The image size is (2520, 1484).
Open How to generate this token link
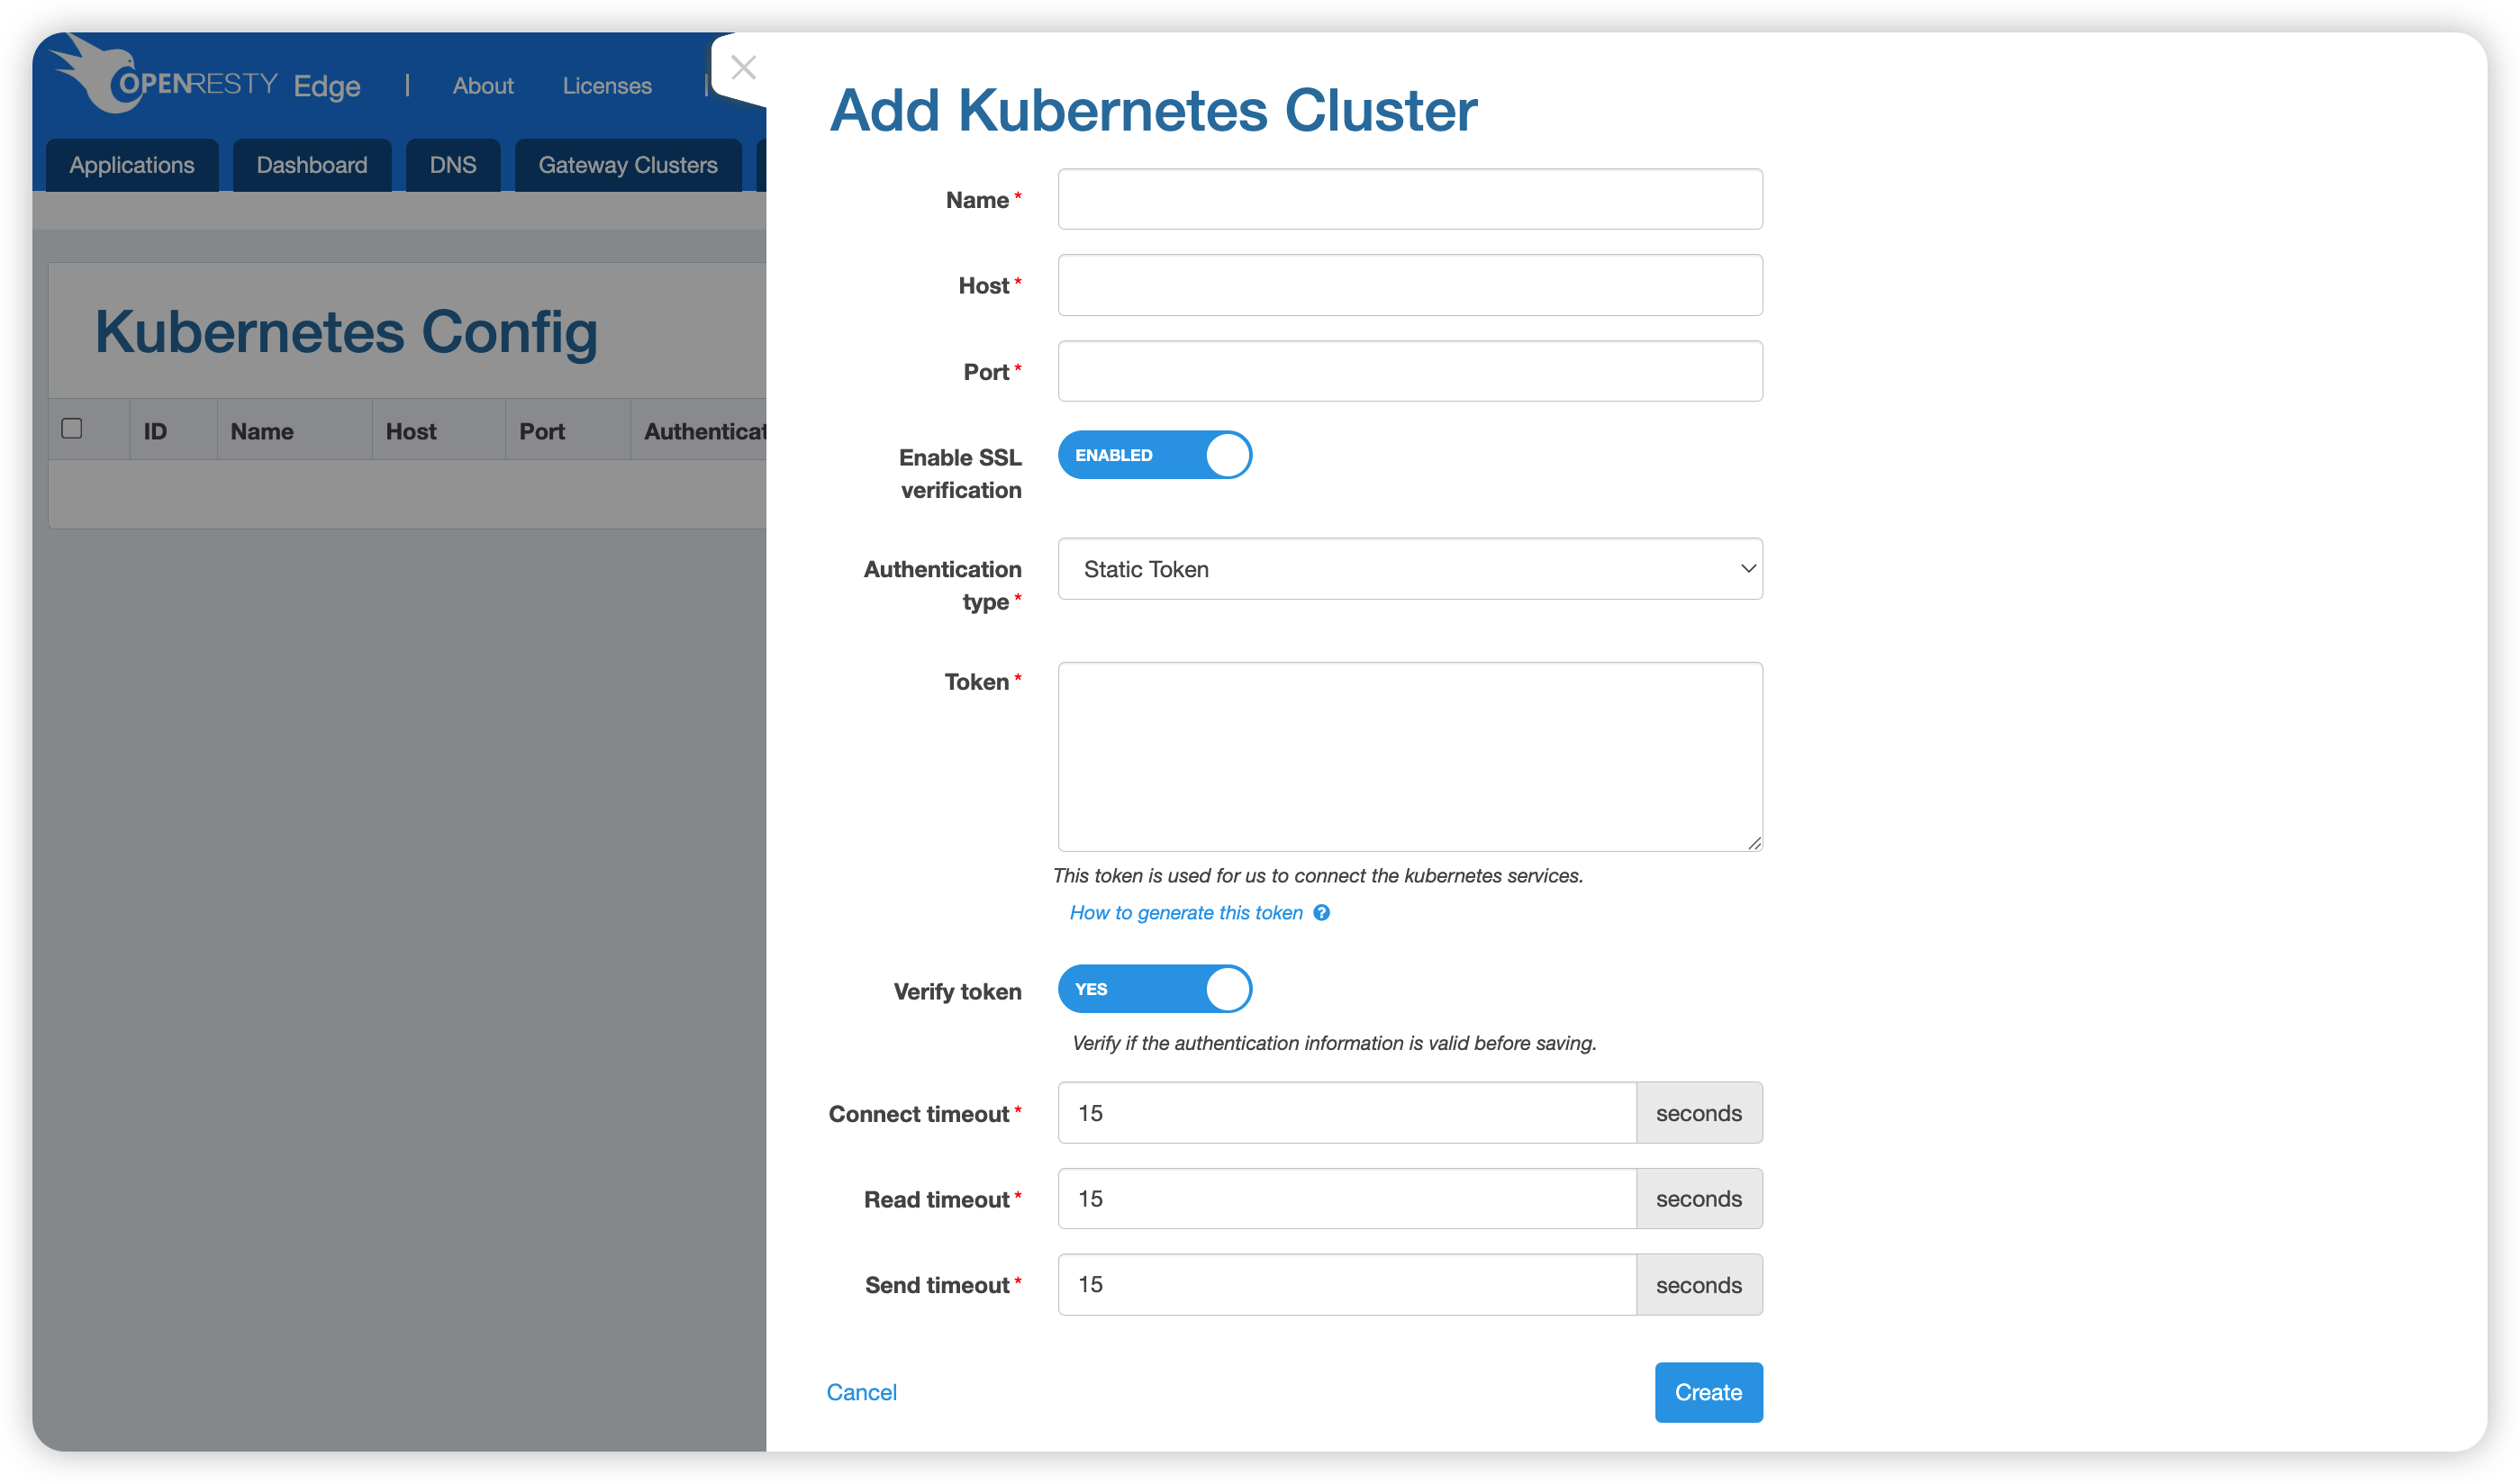[x=1185, y=913]
